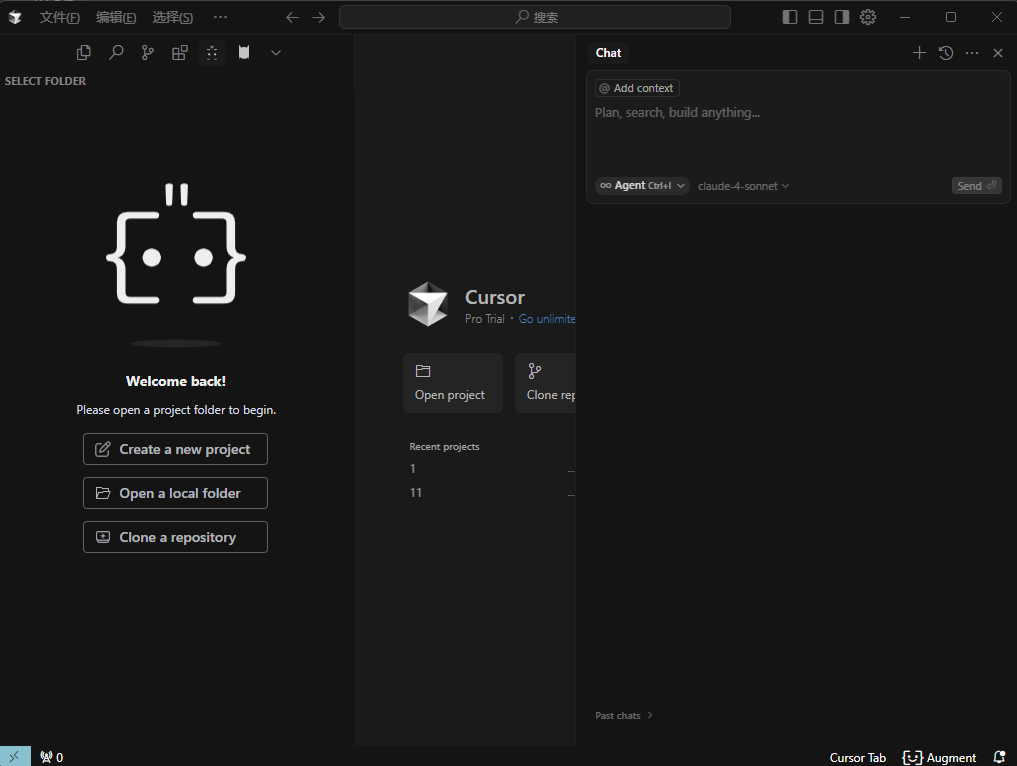
Task: Open the Source Control branch icon
Action: pos(148,53)
